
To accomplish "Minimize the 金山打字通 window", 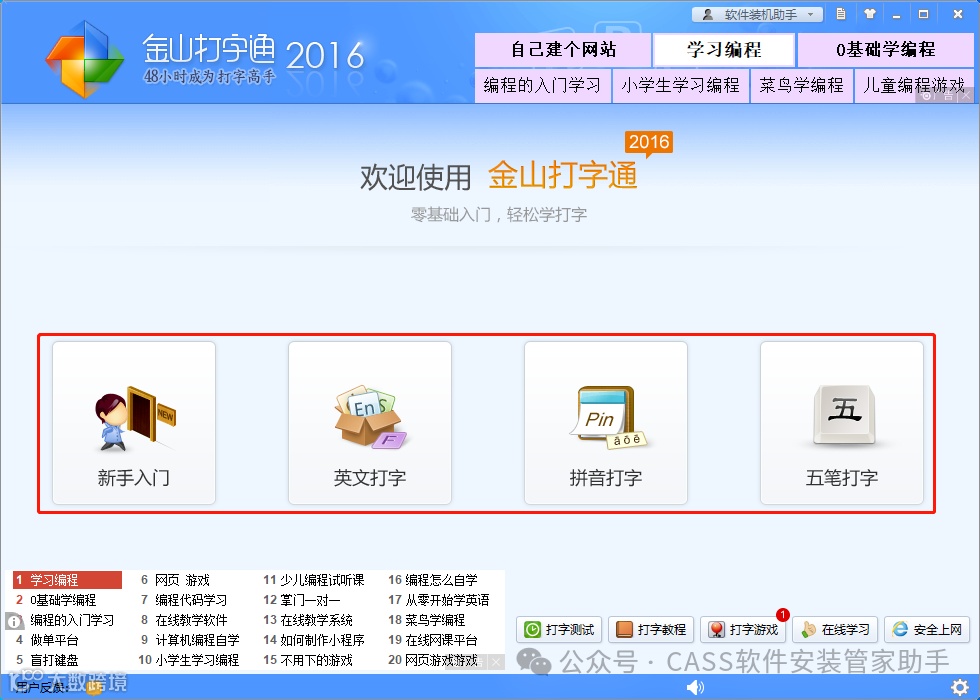I will (x=896, y=14).
